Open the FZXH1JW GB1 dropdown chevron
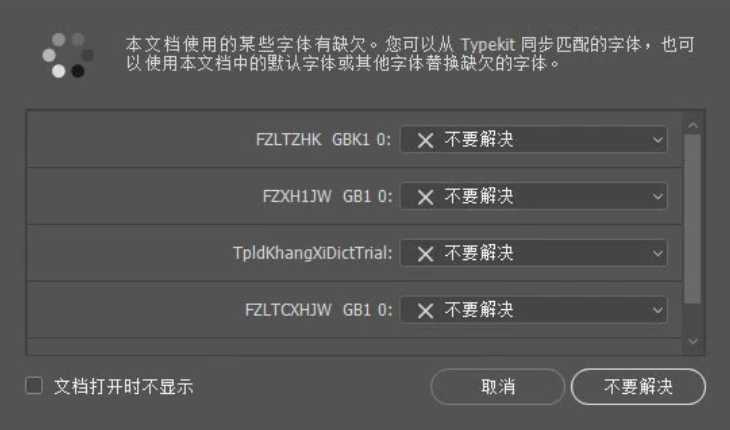 (658, 197)
